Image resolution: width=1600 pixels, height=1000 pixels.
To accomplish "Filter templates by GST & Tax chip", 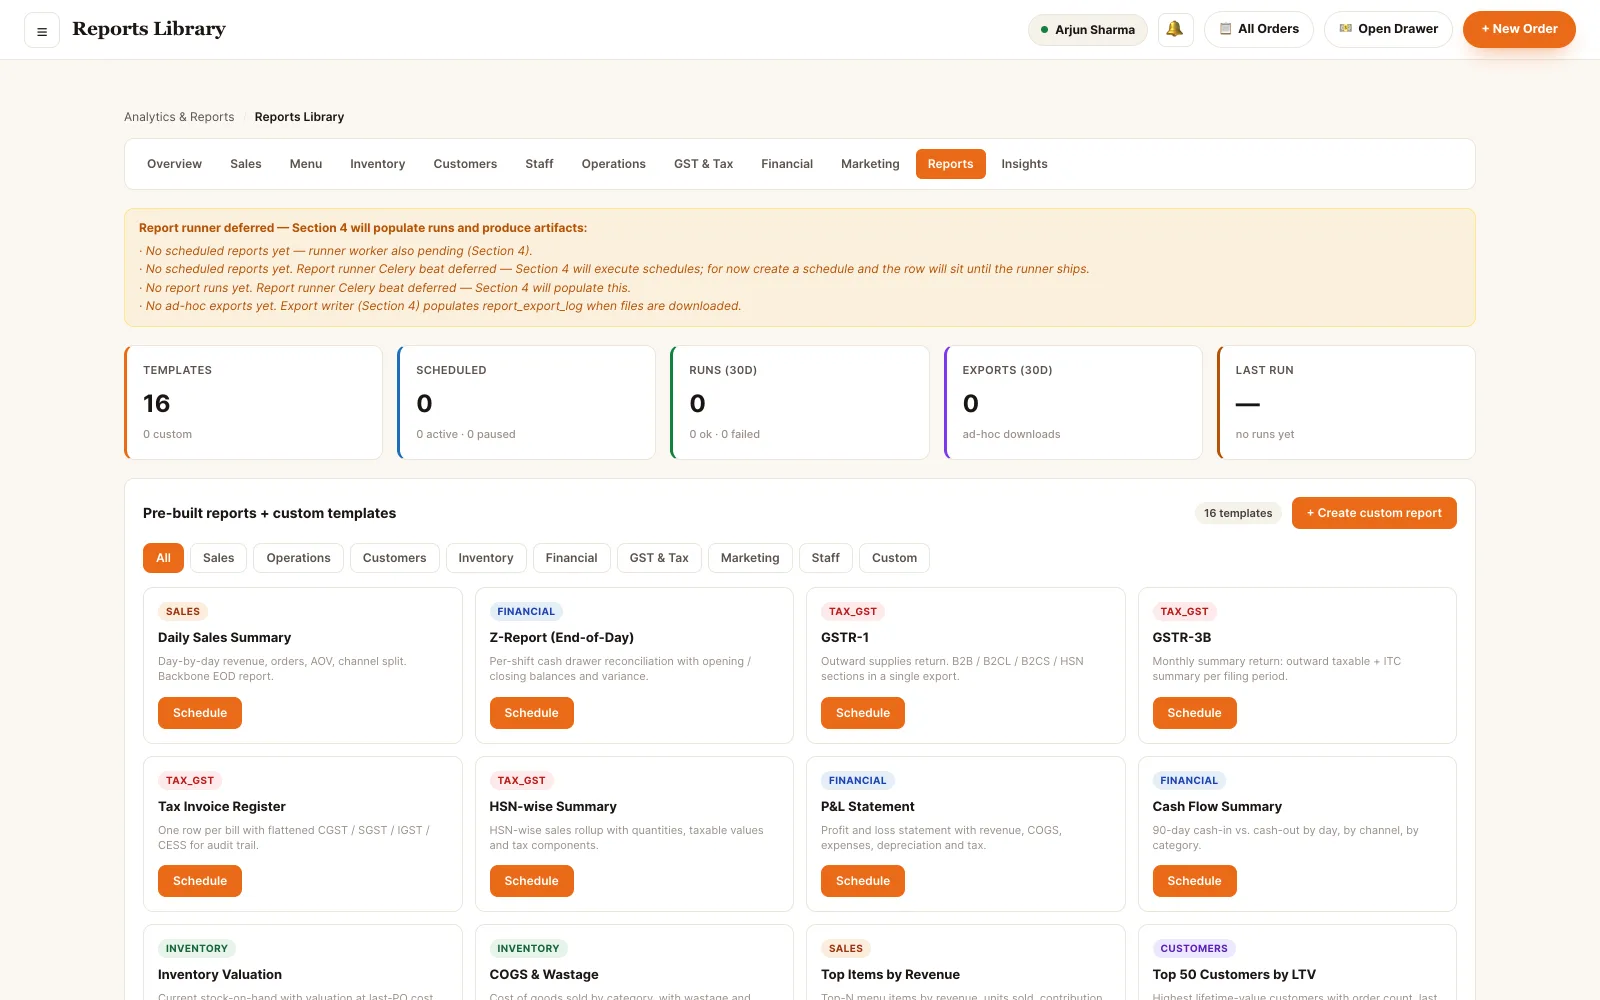I will click(659, 558).
